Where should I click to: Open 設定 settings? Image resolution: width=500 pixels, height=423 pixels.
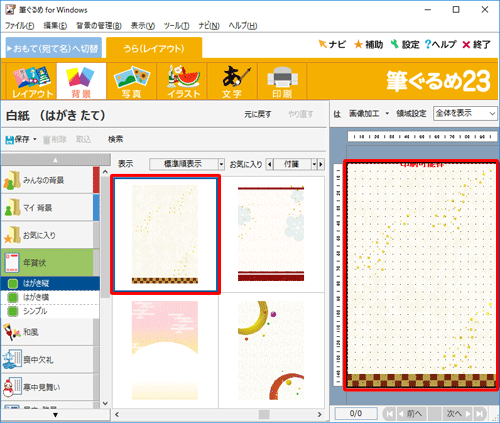(x=405, y=44)
